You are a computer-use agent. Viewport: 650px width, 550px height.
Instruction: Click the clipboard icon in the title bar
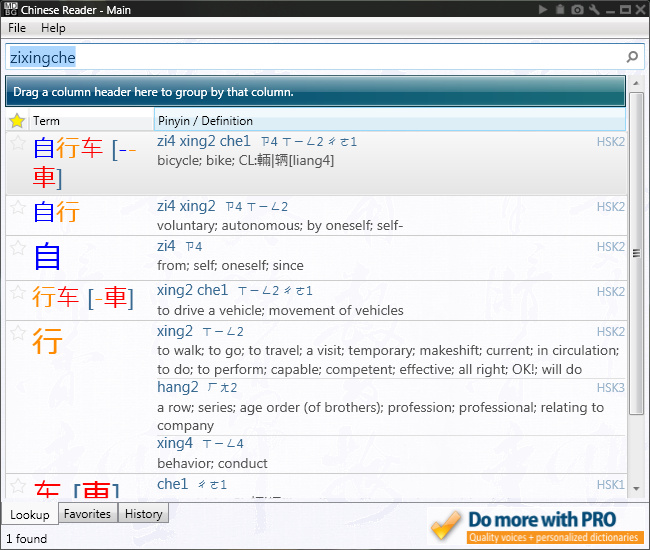pos(560,9)
